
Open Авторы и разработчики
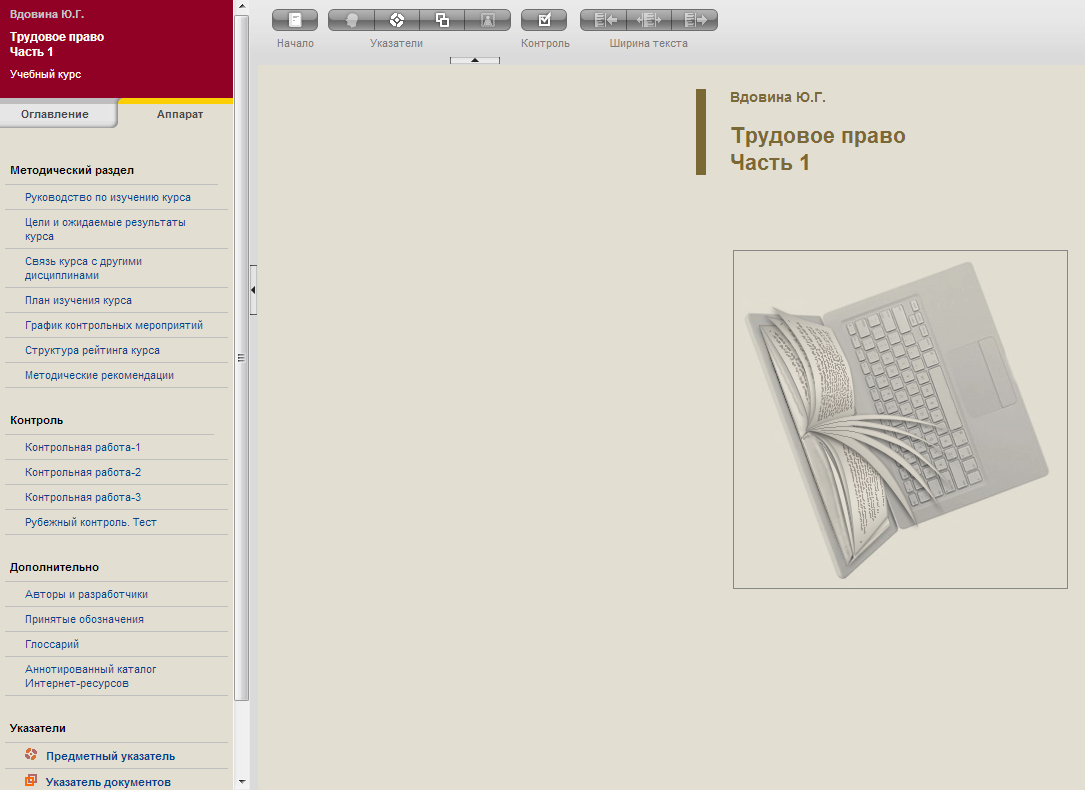coord(86,594)
